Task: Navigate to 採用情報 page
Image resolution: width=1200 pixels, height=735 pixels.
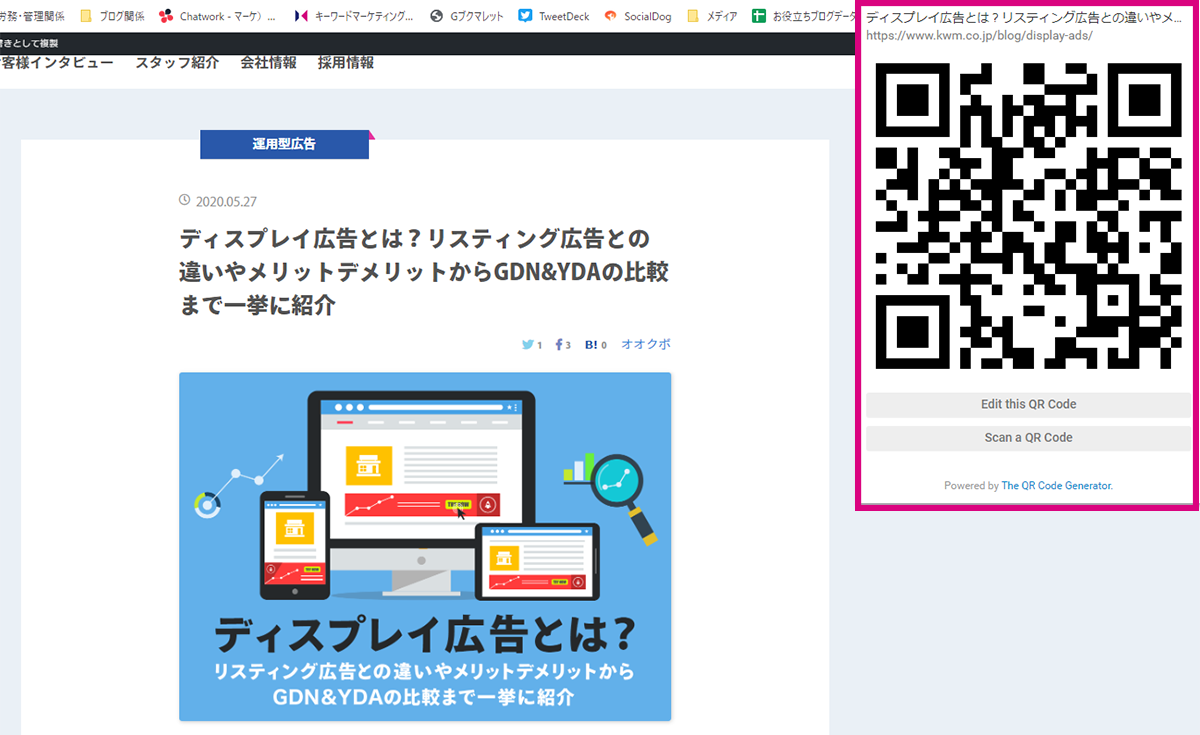Action: 346,62
